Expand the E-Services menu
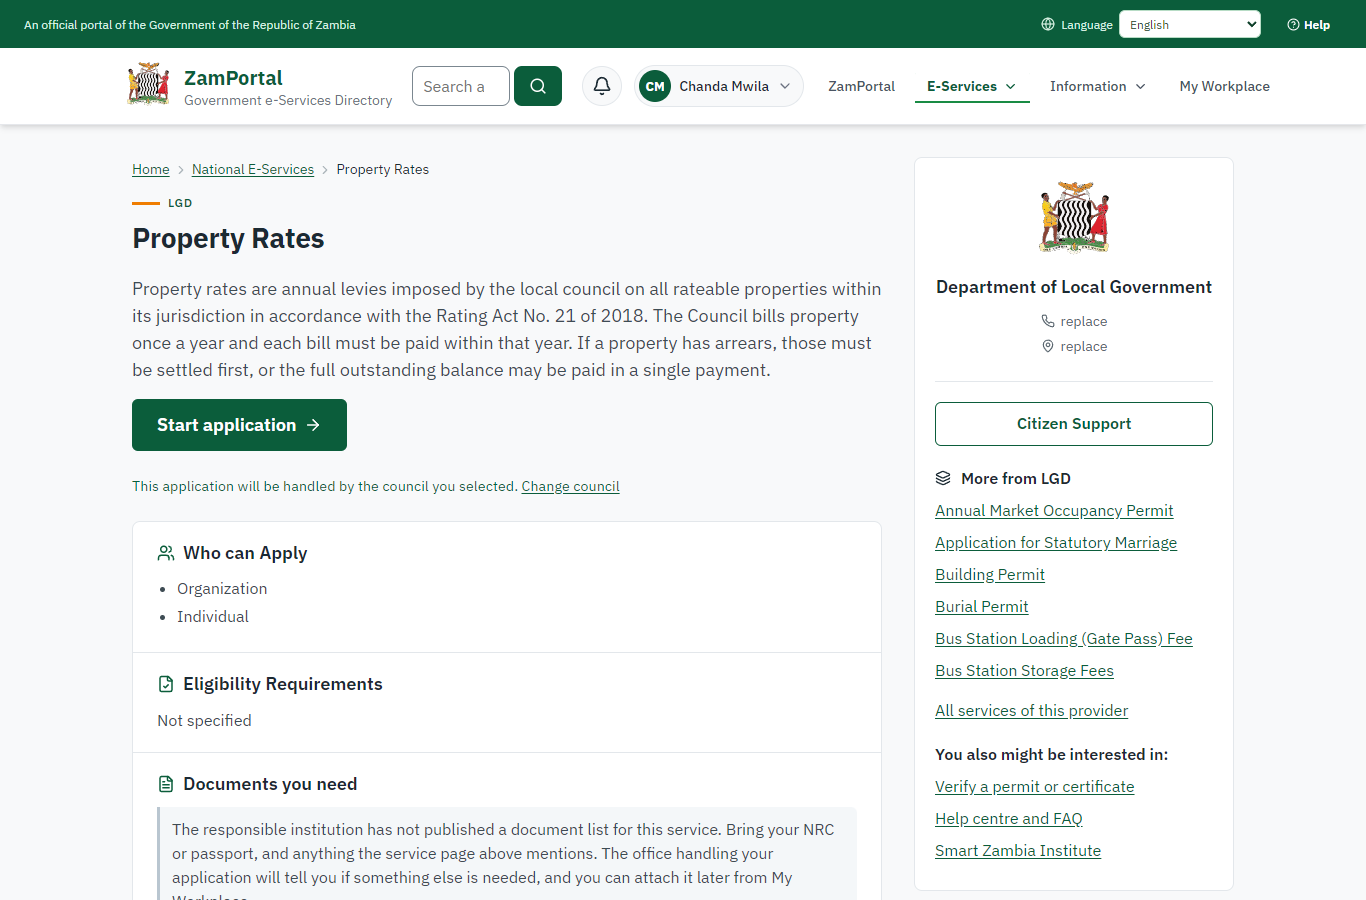 click(x=972, y=86)
